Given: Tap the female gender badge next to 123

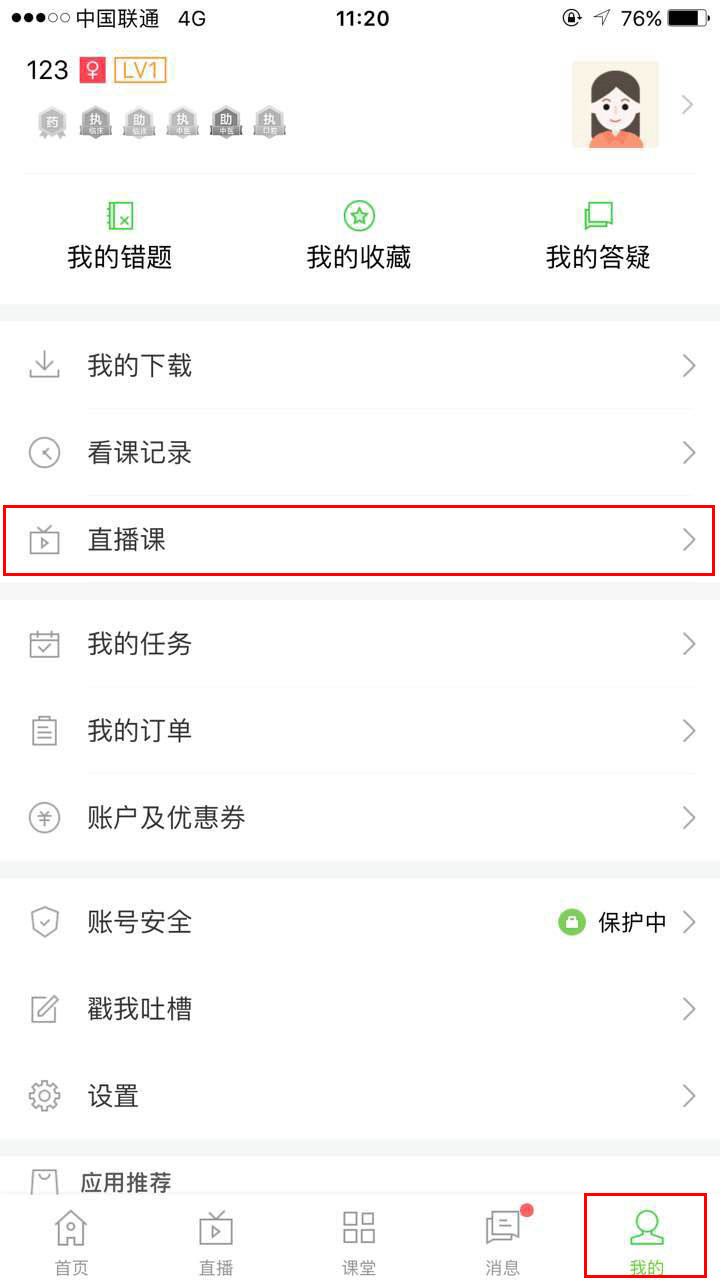Looking at the screenshot, I should 91,71.
